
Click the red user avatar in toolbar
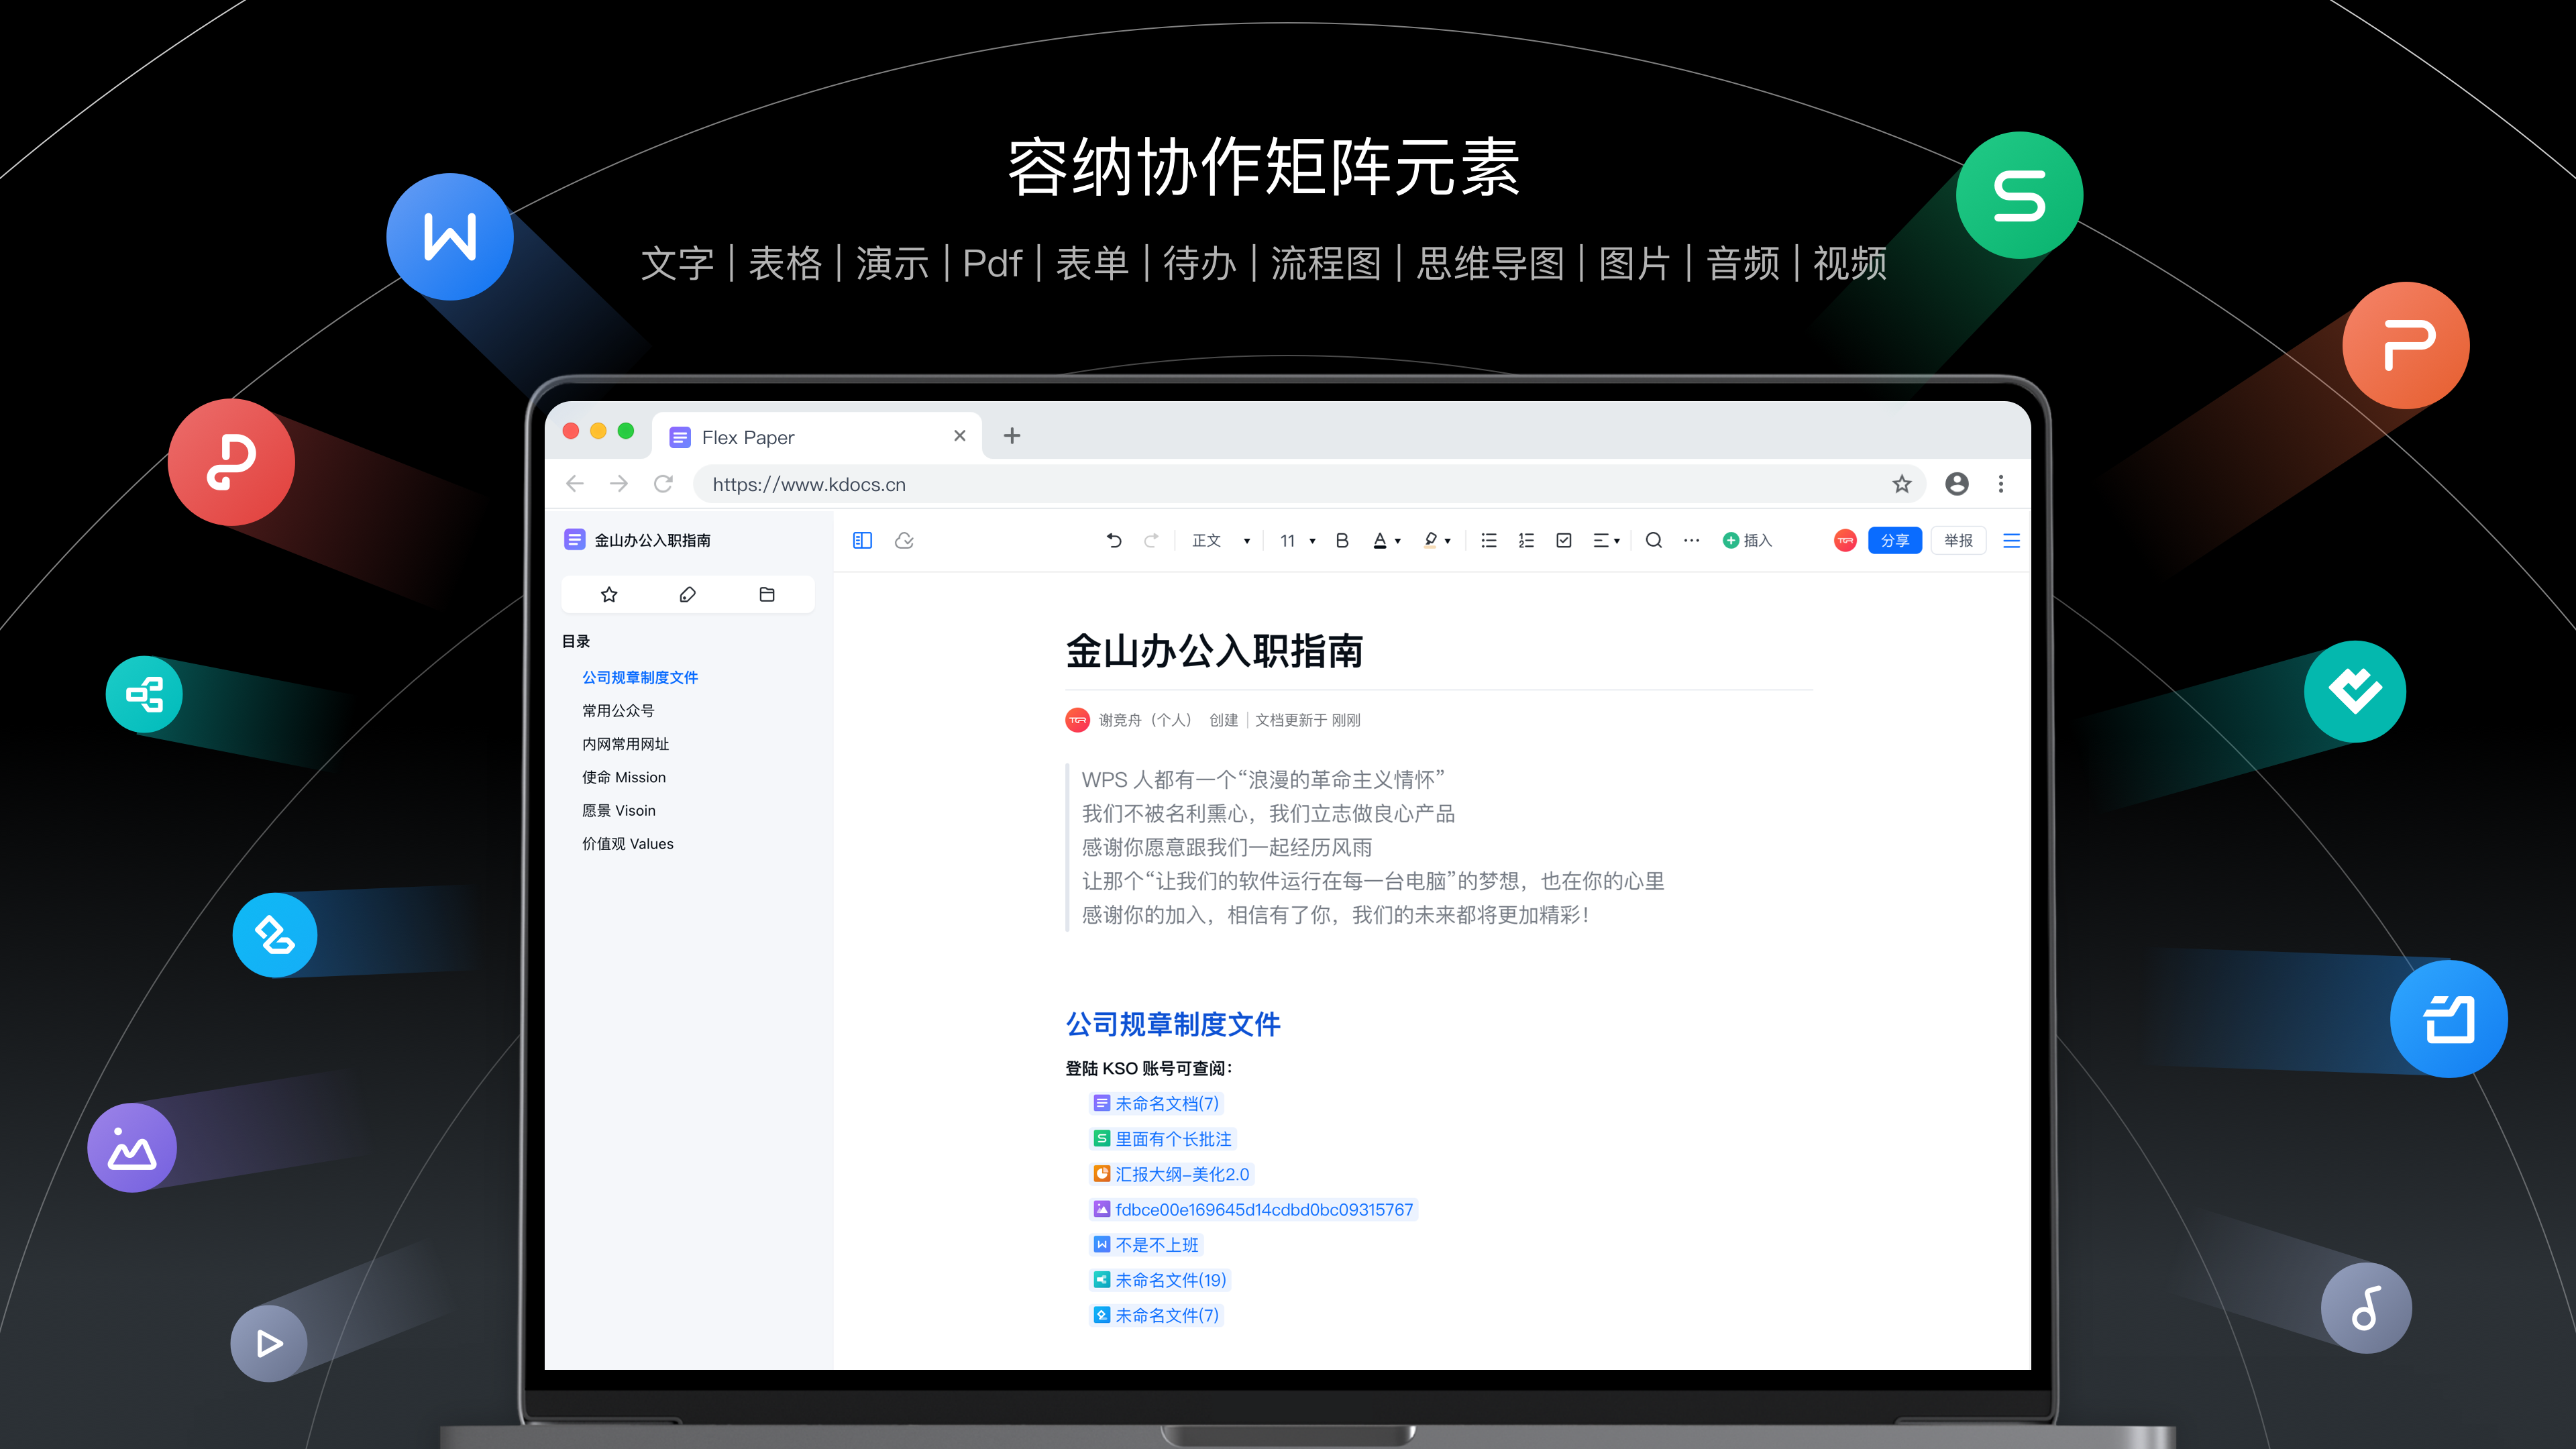click(1845, 540)
